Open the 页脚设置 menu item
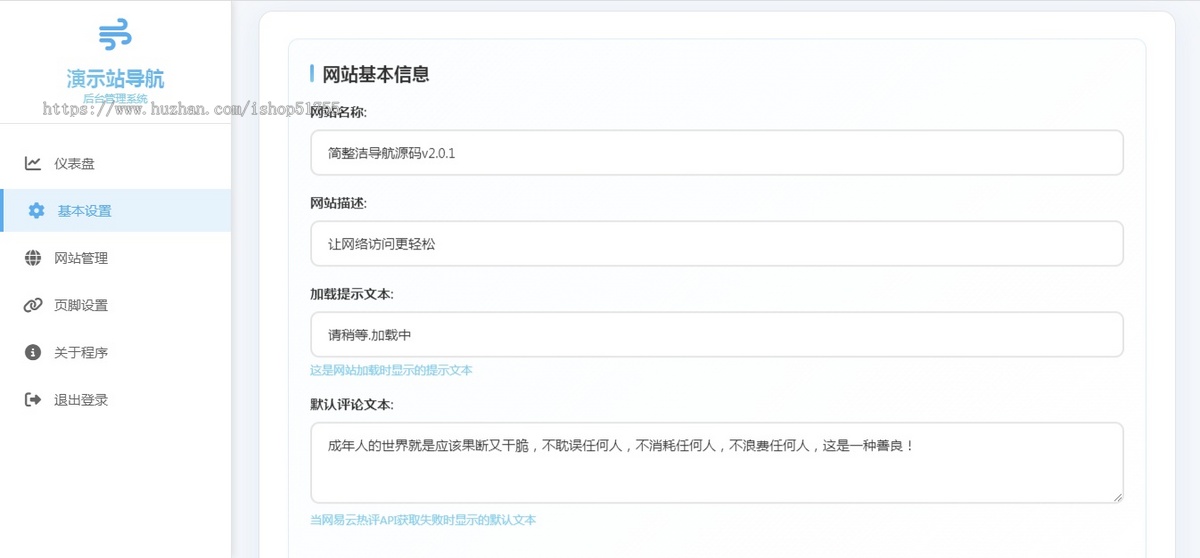This screenshot has width=1200, height=558. [115, 305]
